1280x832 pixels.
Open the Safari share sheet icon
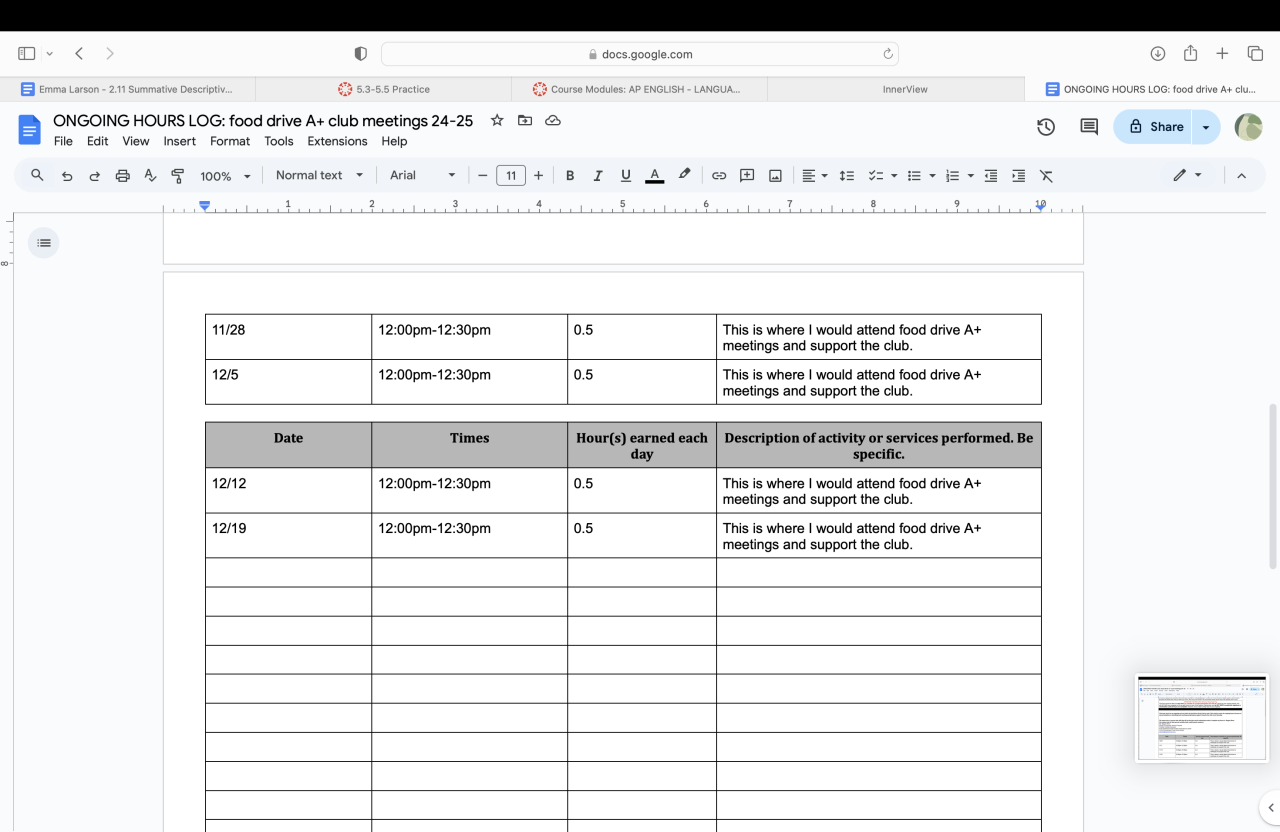pos(1190,53)
